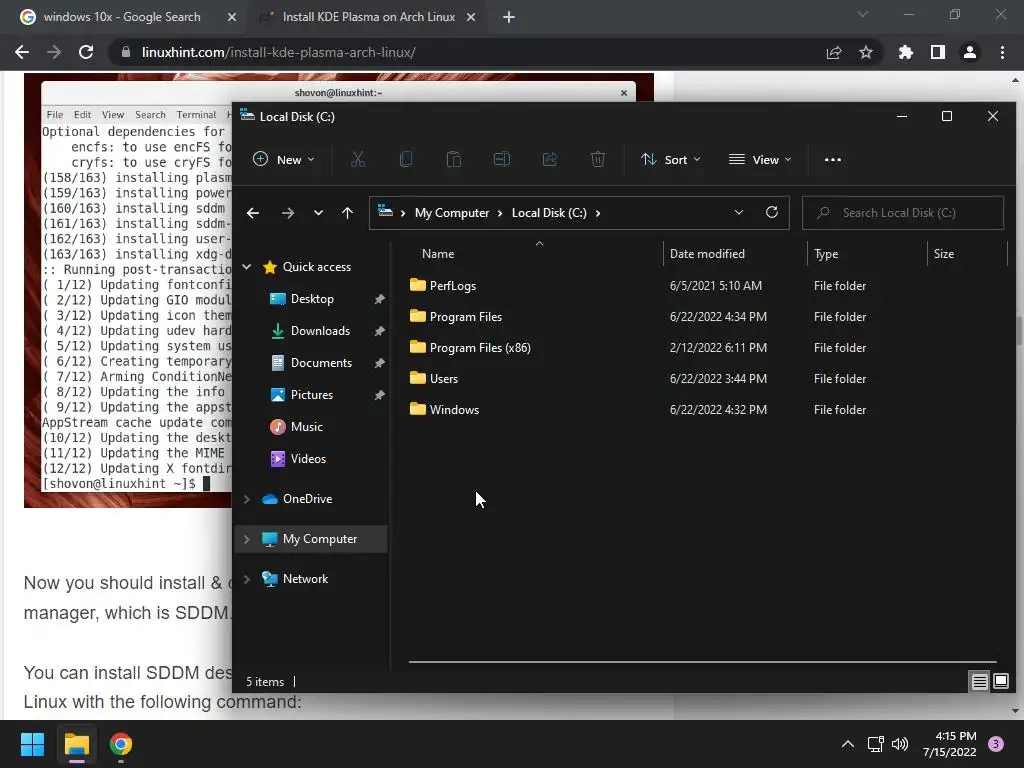Open the Windows Start menu
Viewport: 1024px width, 768px height.
tap(32, 744)
